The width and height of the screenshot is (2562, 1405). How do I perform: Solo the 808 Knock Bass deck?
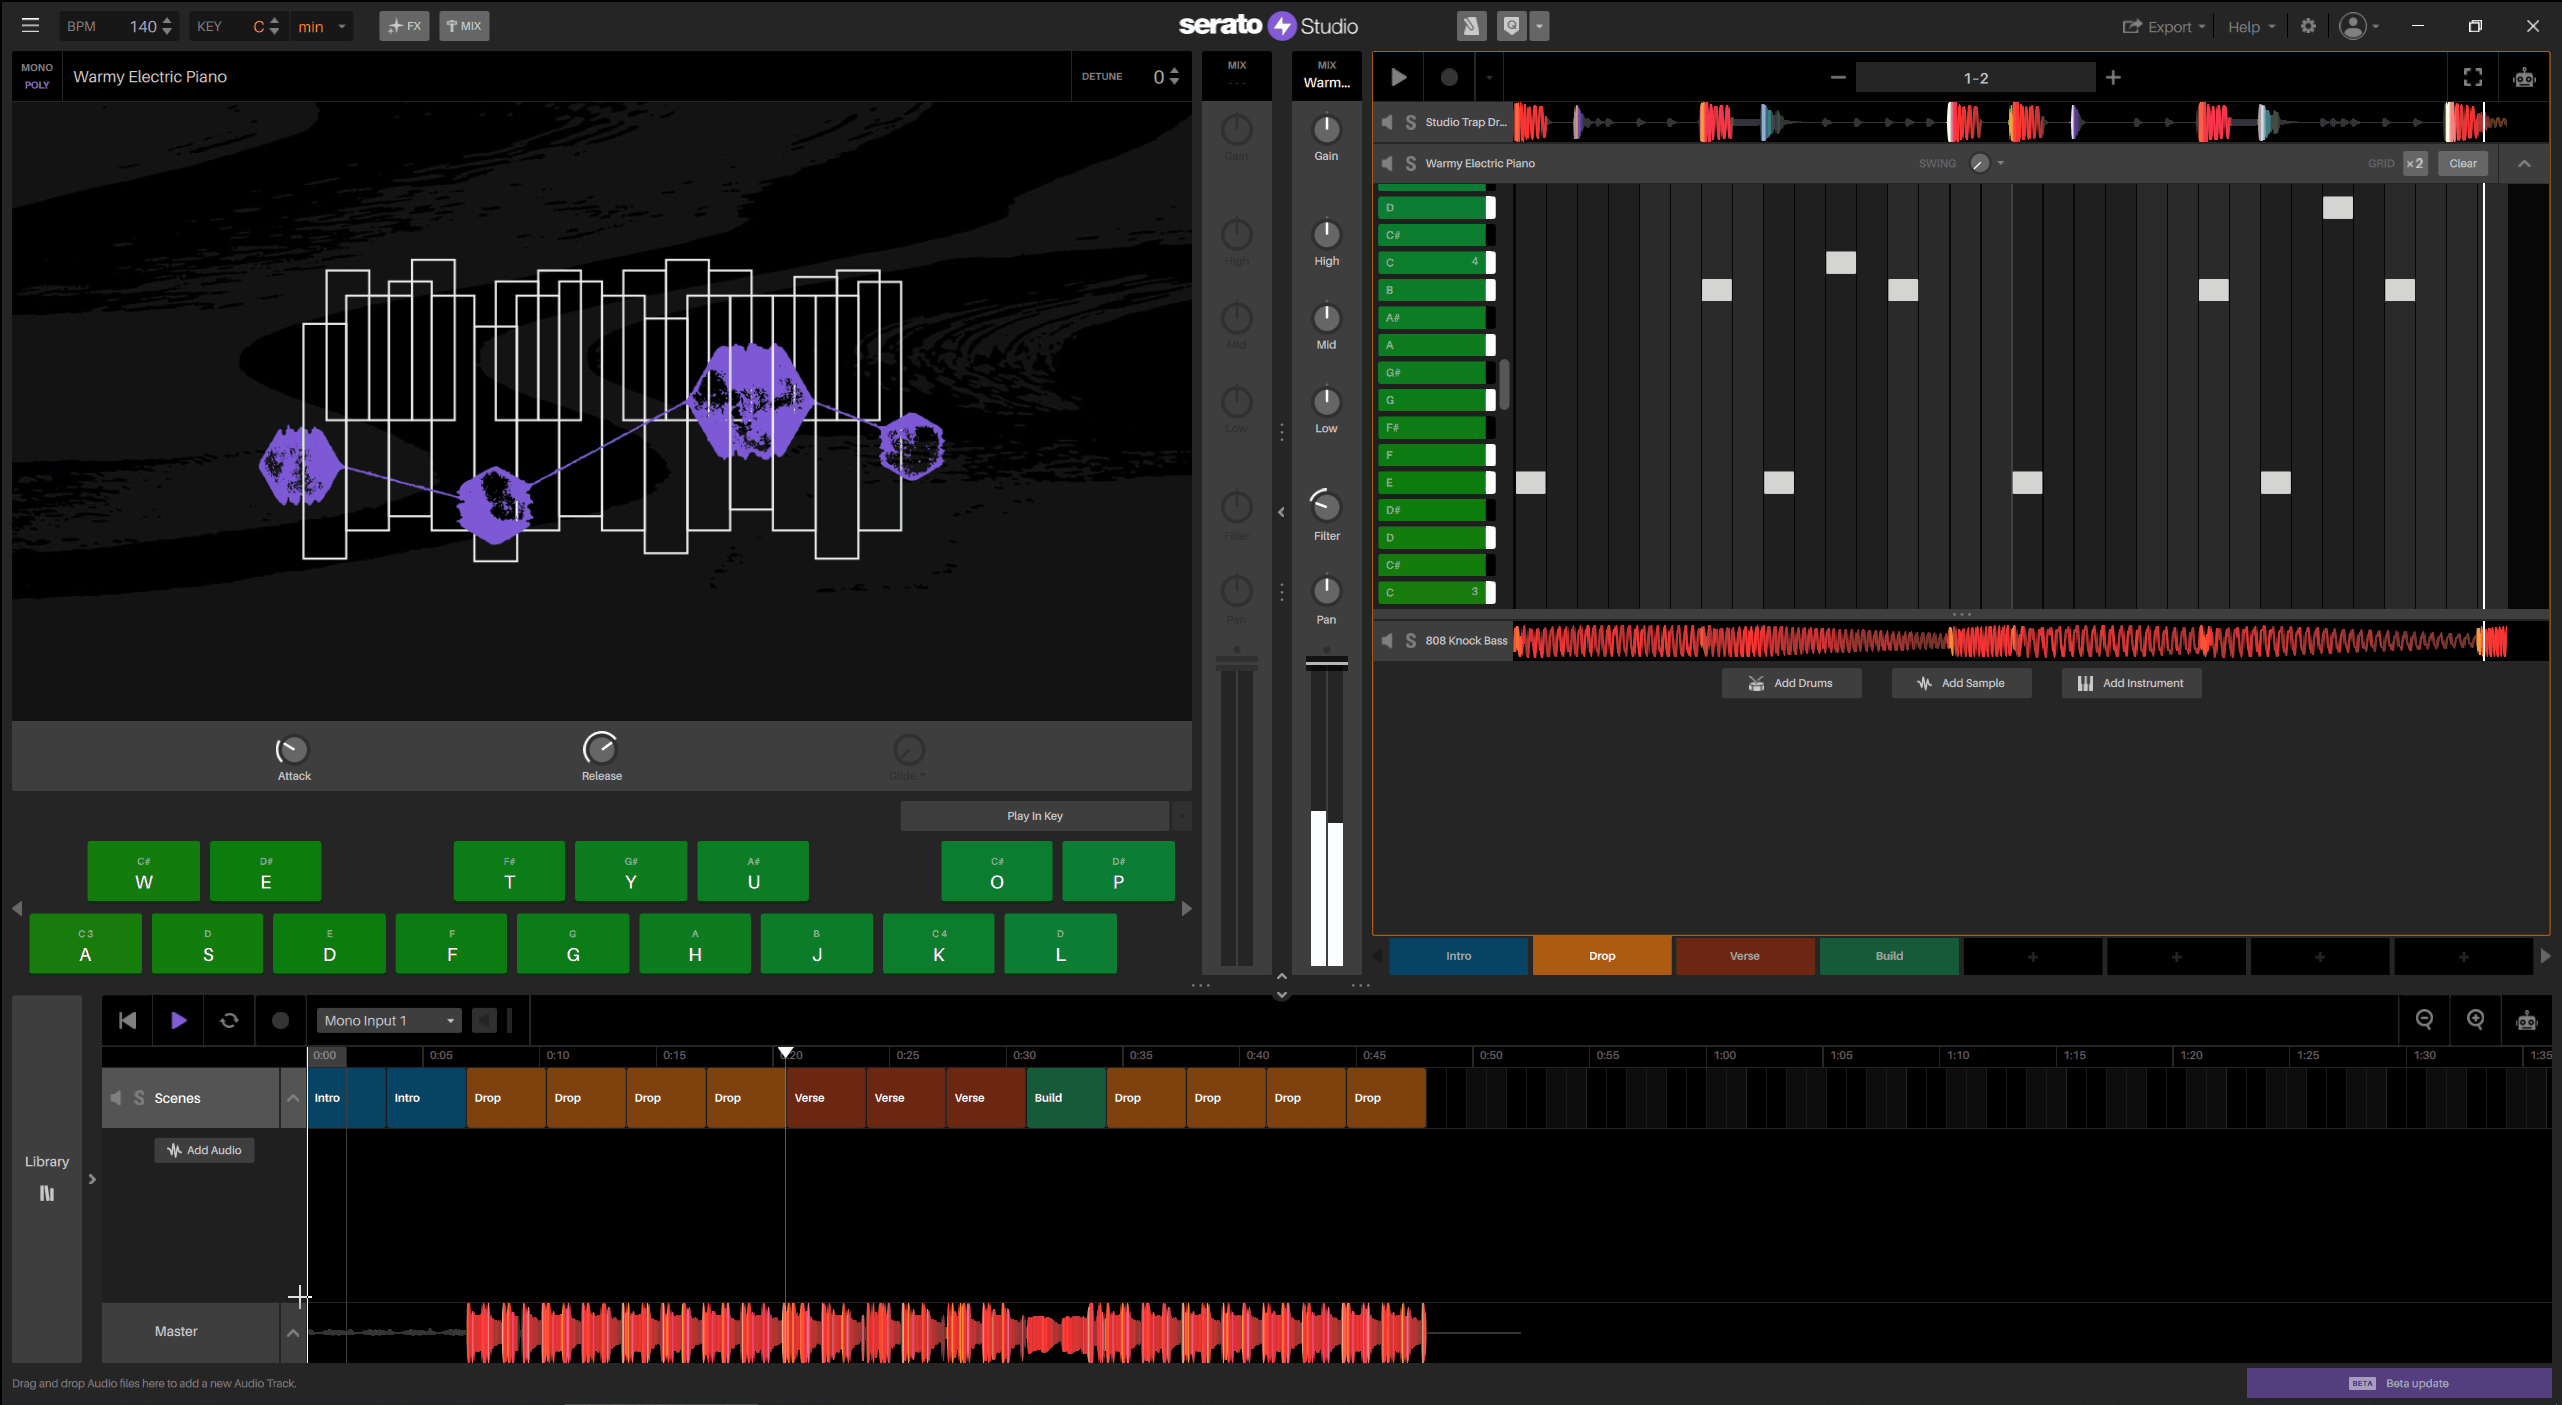click(1410, 640)
